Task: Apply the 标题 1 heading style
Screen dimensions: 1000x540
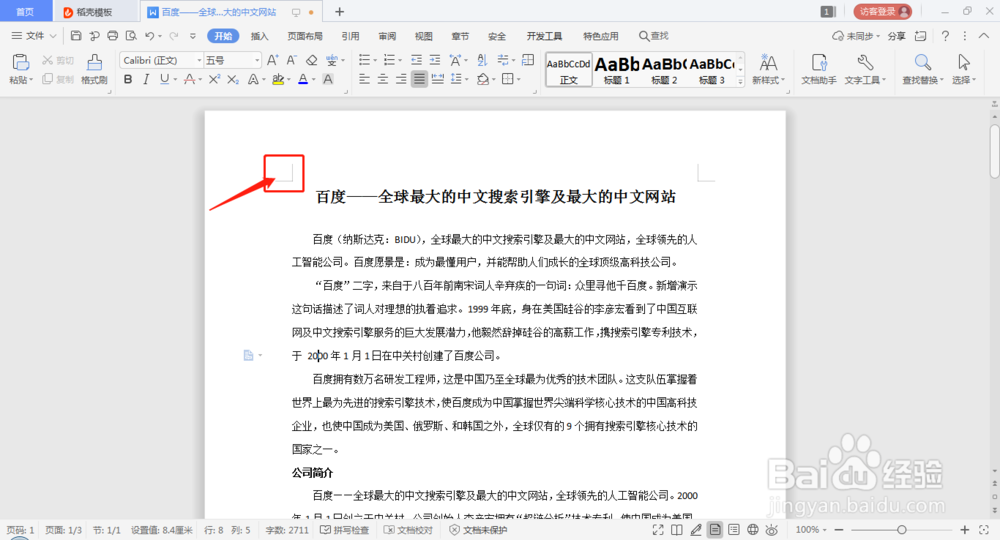Action: (617, 69)
